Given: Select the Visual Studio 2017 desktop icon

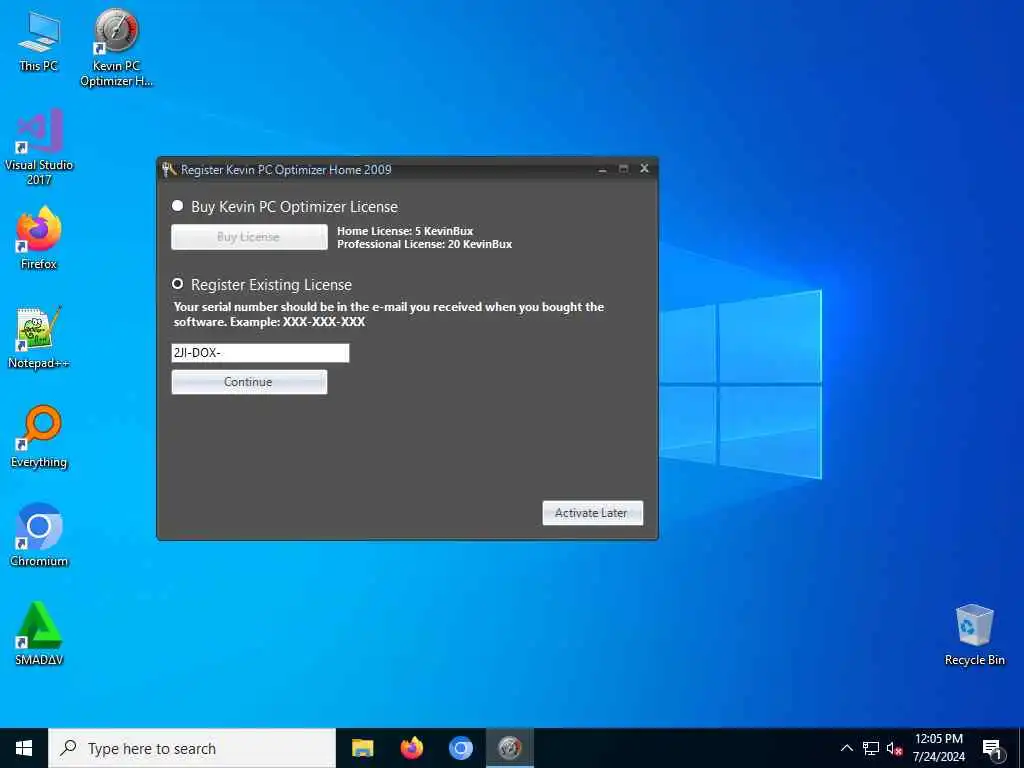Looking at the screenshot, I should pyautogui.click(x=39, y=148).
